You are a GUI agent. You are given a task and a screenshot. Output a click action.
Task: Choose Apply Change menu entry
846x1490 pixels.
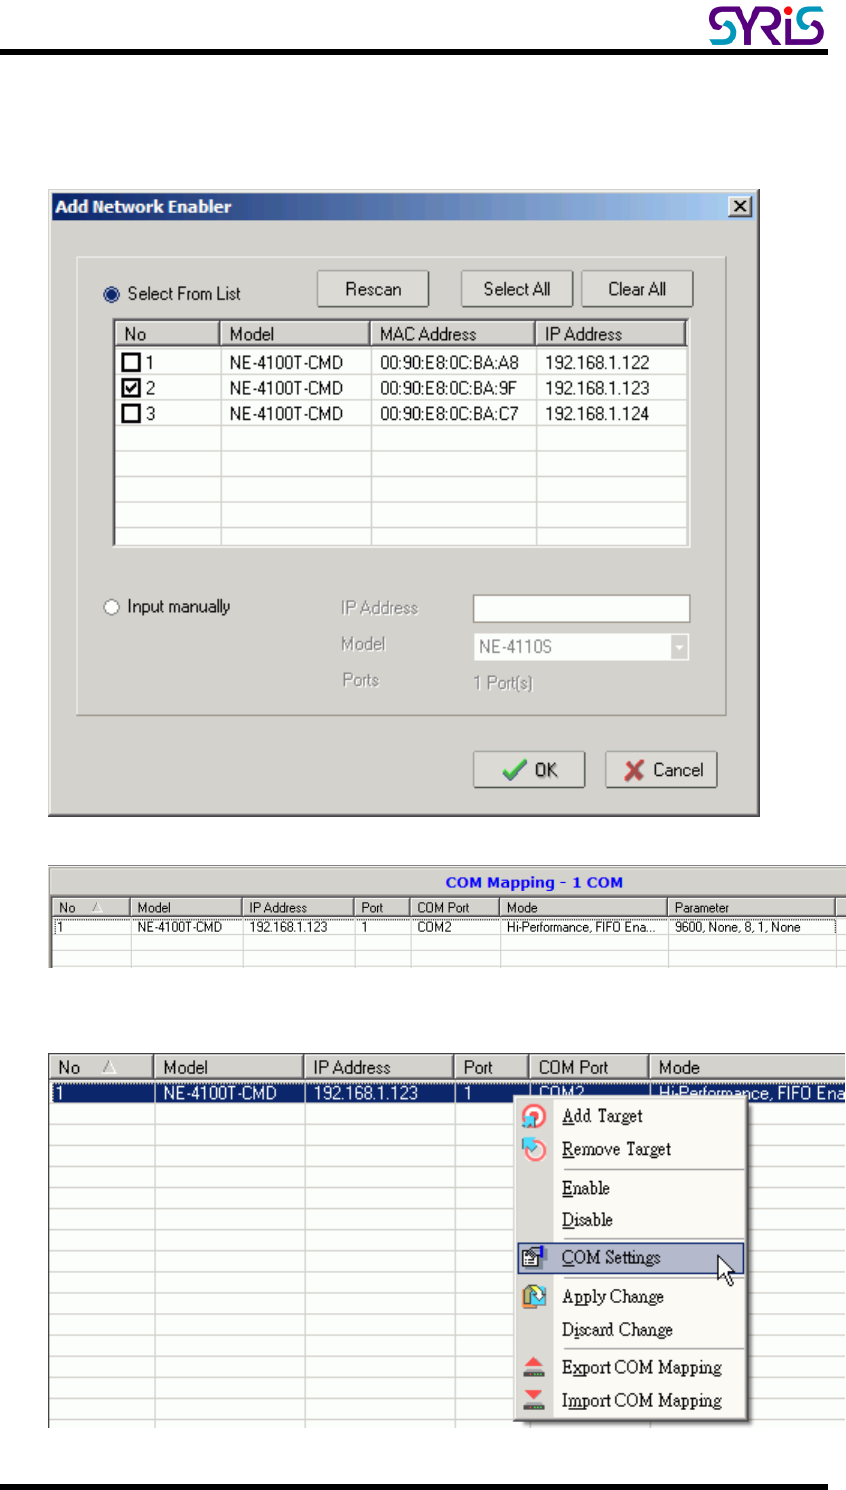click(613, 1296)
